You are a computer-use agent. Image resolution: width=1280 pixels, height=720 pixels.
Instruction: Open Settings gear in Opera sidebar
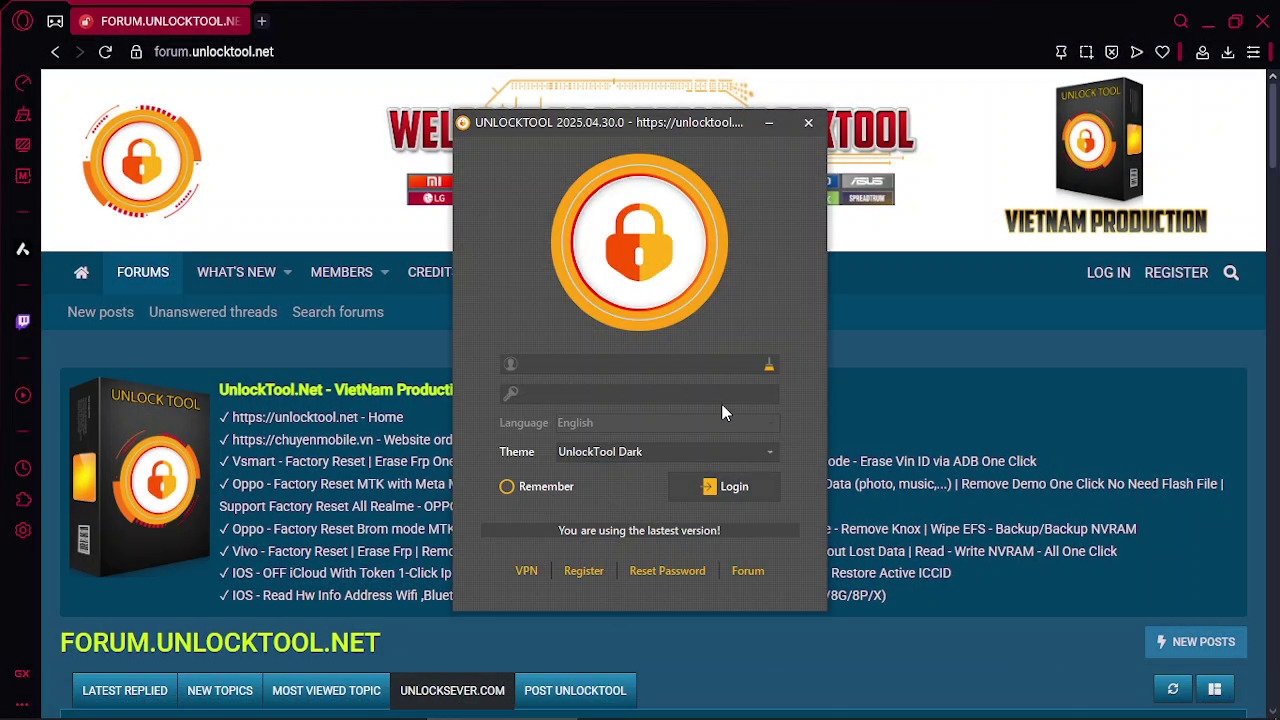coord(22,530)
